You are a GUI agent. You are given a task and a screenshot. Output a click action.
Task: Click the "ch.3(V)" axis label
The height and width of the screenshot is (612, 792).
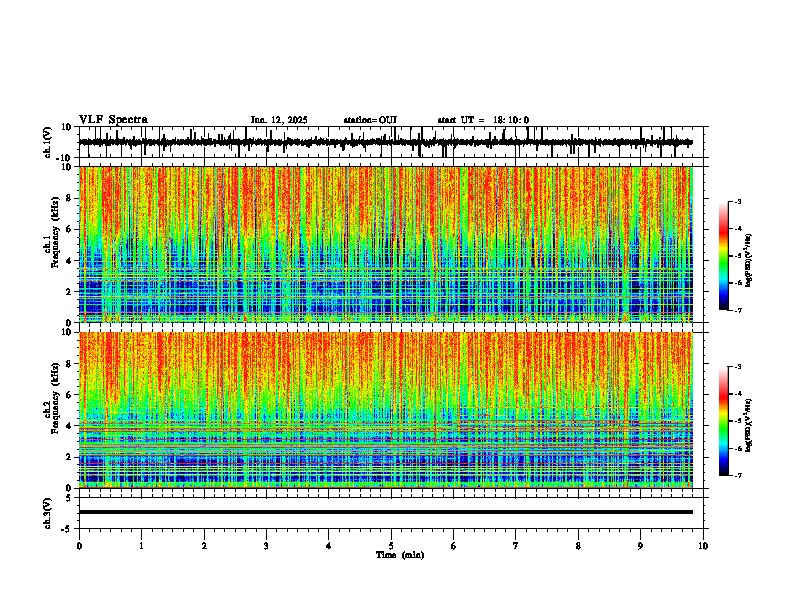pyautogui.click(x=47, y=513)
